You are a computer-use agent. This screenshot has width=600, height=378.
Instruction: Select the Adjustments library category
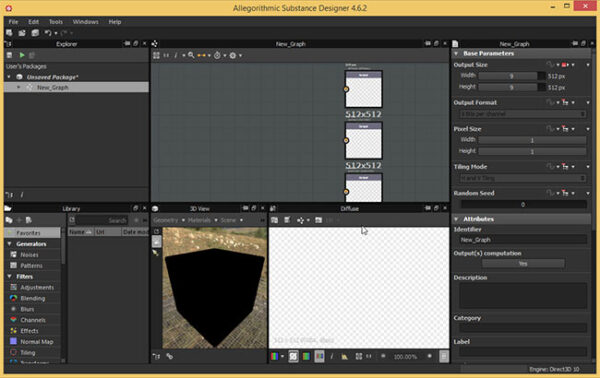click(37, 287)
